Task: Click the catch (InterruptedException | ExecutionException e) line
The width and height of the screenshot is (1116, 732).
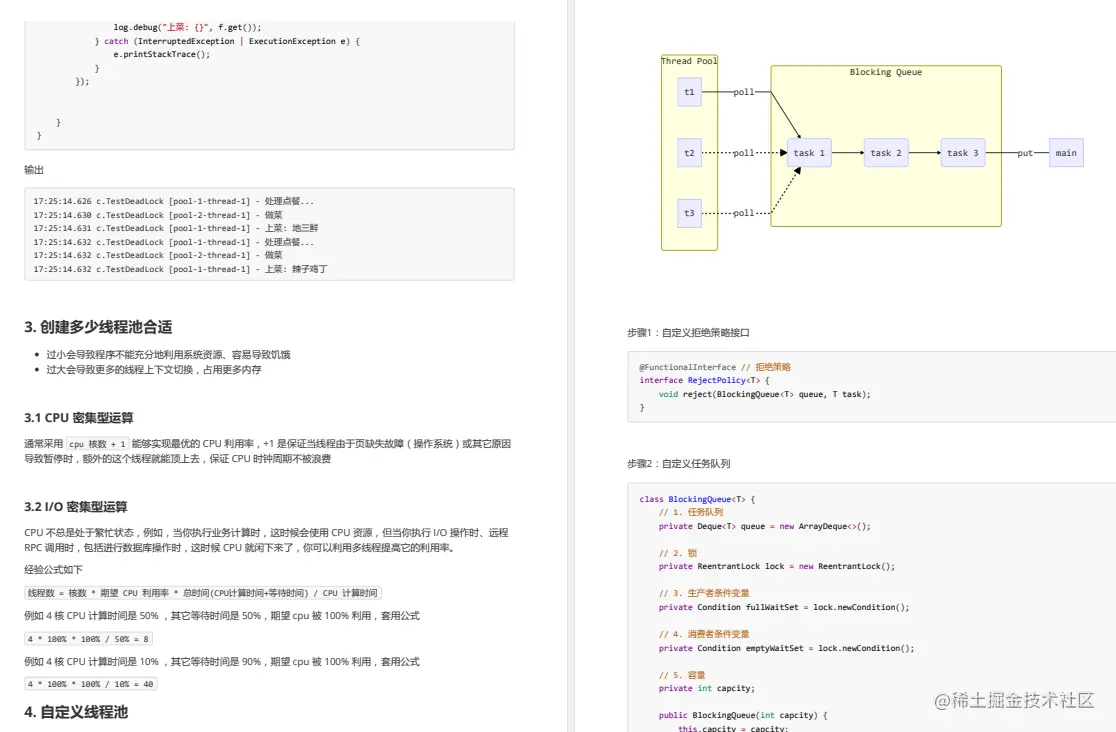Action: (x=227, y=41)
